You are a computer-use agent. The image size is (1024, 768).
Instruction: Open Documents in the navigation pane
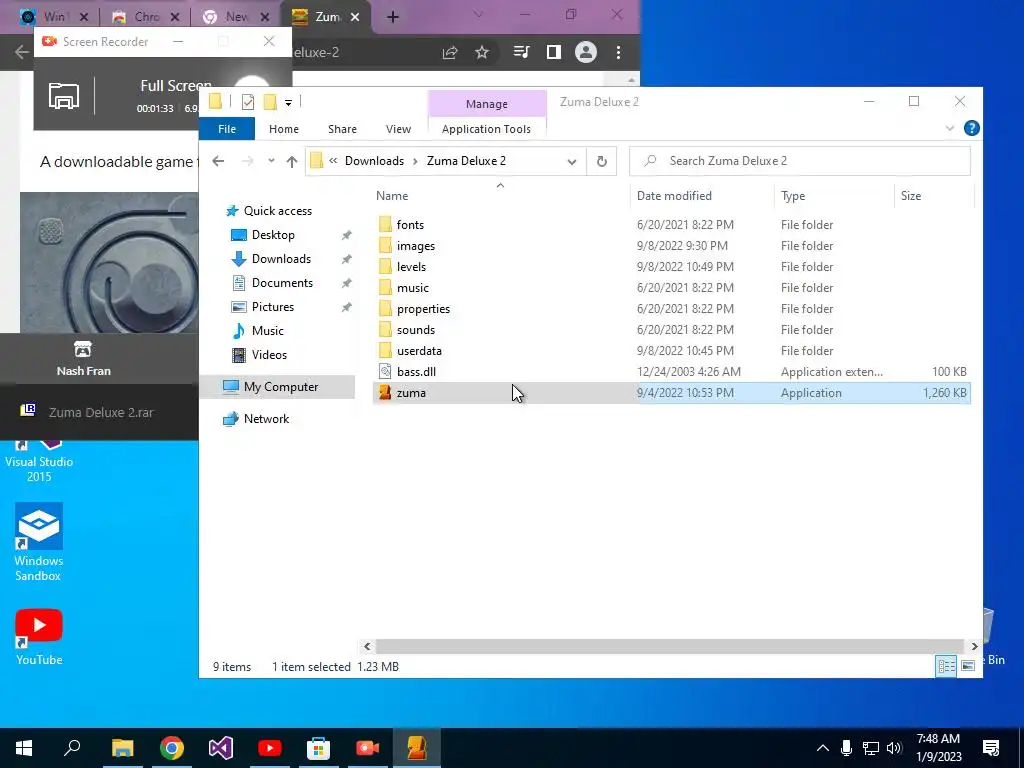[282, 283]
